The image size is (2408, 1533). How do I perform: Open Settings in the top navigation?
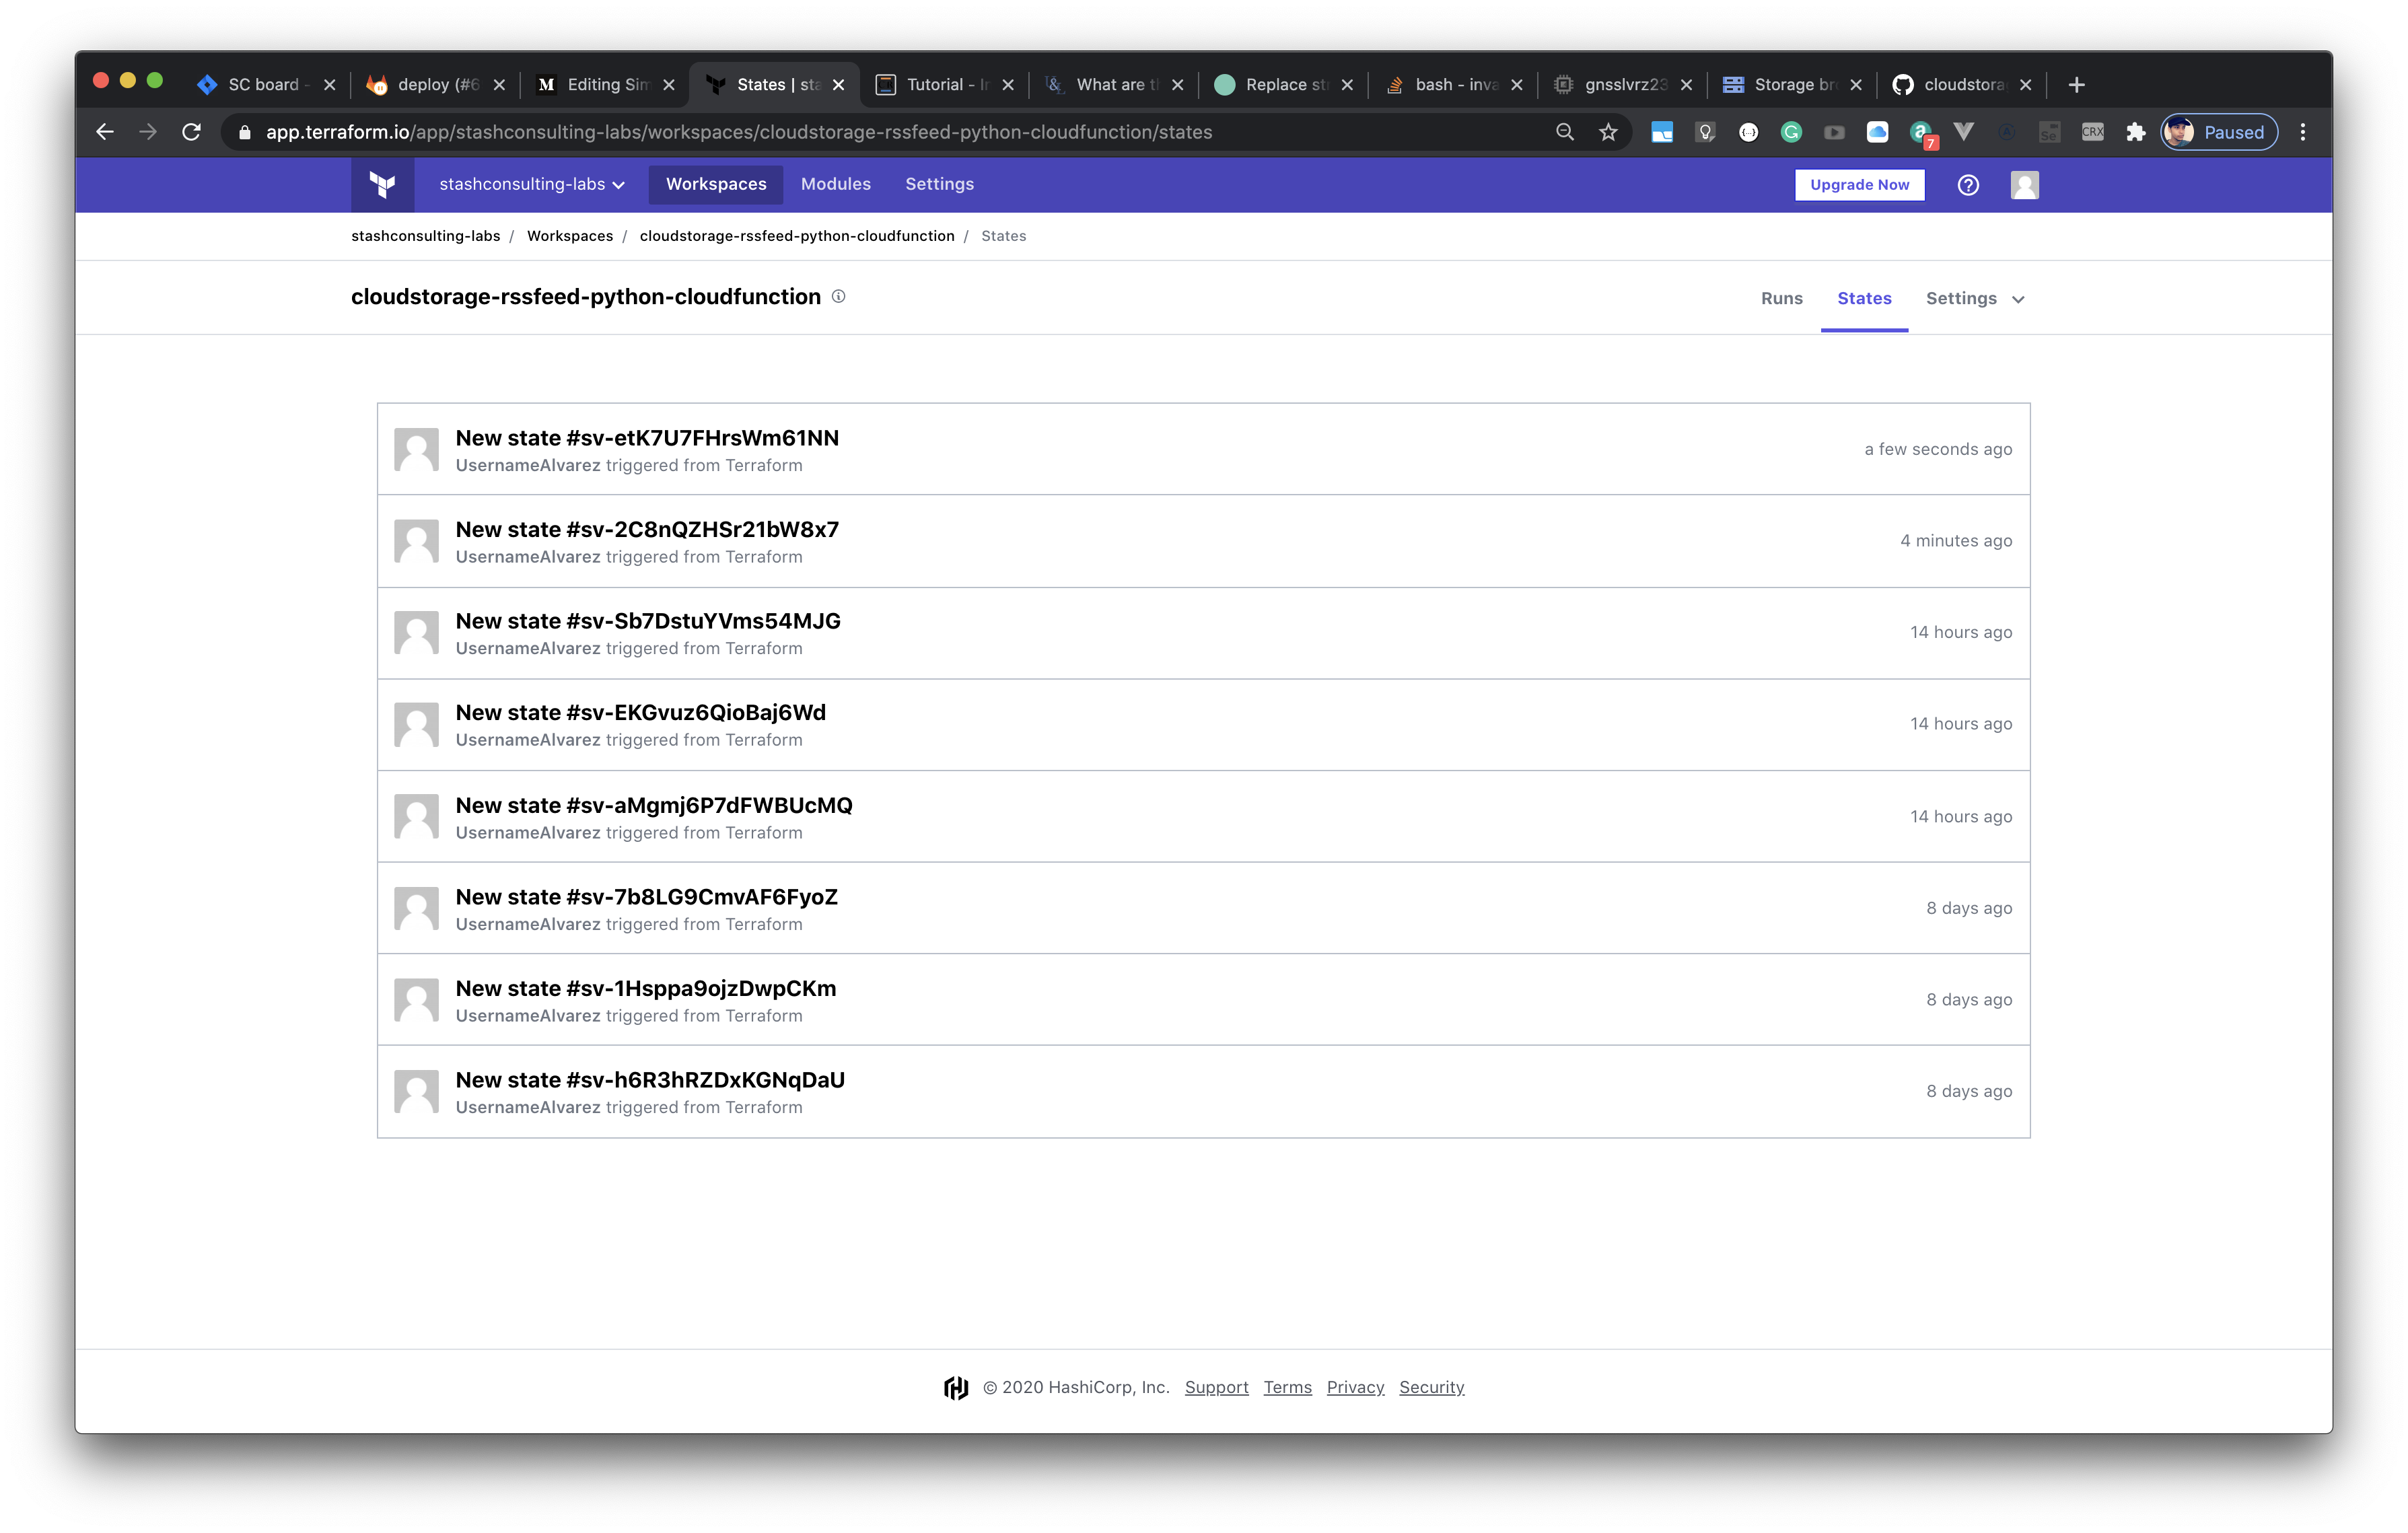click(939, 184)
